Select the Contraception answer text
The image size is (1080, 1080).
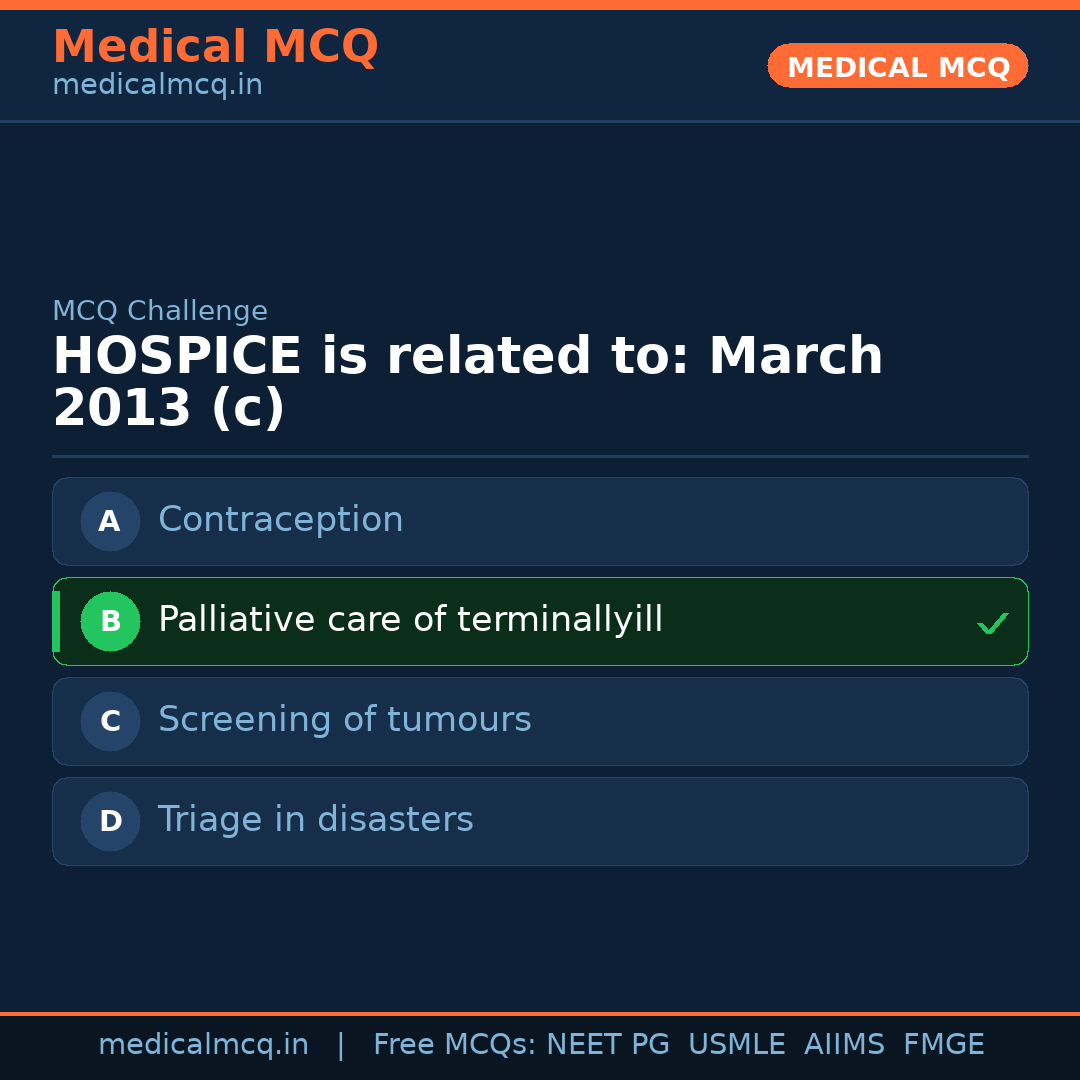tap(280, 520)
